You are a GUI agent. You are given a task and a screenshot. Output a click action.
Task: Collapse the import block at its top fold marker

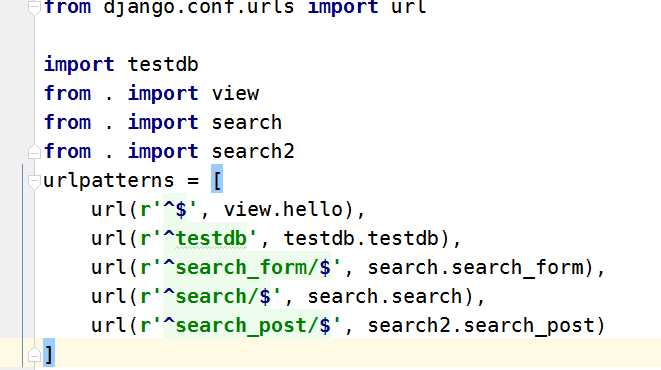pos(34,8)
